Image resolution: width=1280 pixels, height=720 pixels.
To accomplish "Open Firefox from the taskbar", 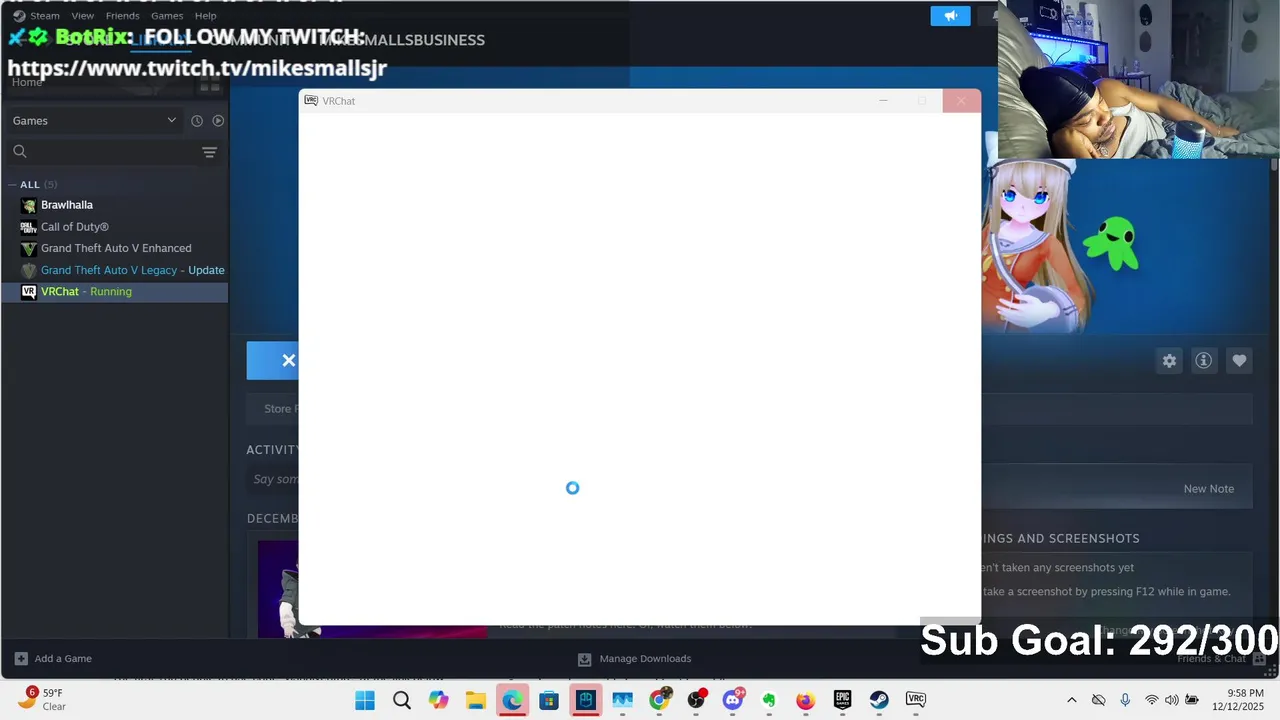I will click(806, 700).
